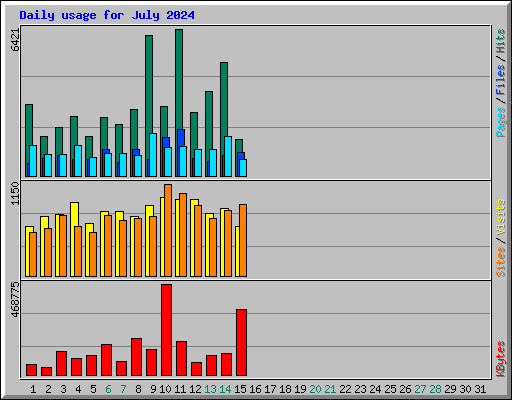Click the green weekend day 20 label

(x=315, y=389)
